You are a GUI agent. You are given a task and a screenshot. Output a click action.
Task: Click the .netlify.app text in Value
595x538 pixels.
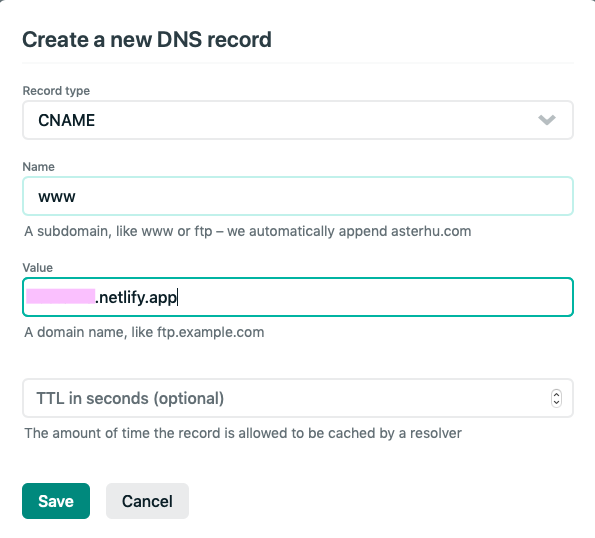pos(136,297)
